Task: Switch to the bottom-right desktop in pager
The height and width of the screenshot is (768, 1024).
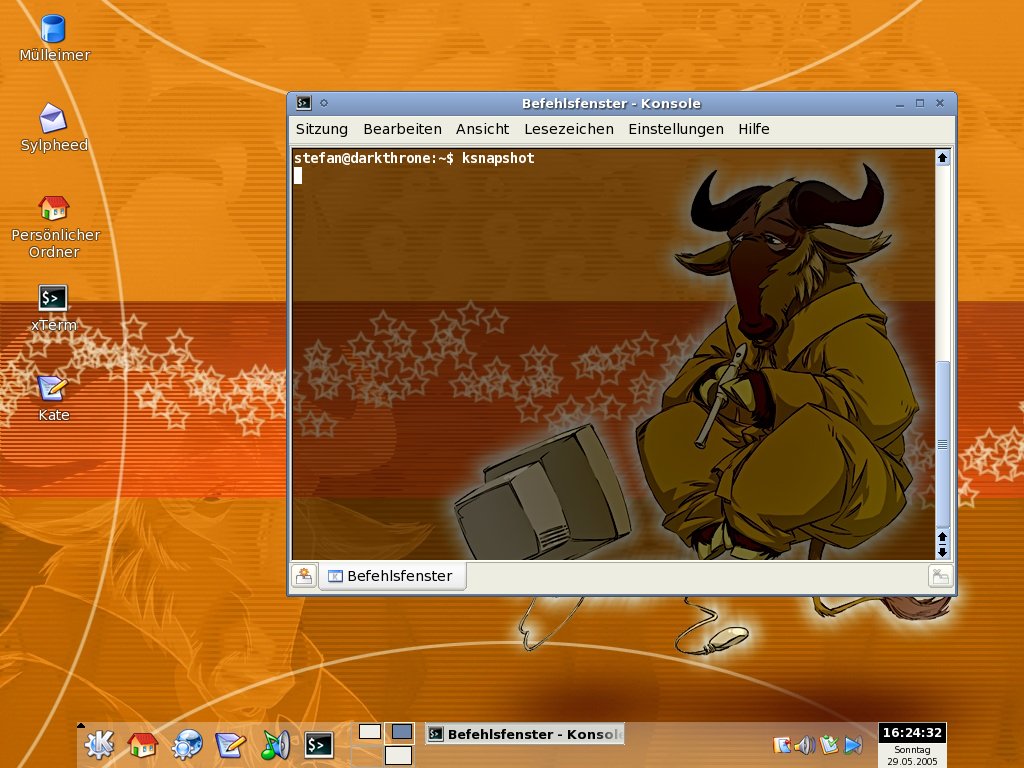Action: [398, 756]
